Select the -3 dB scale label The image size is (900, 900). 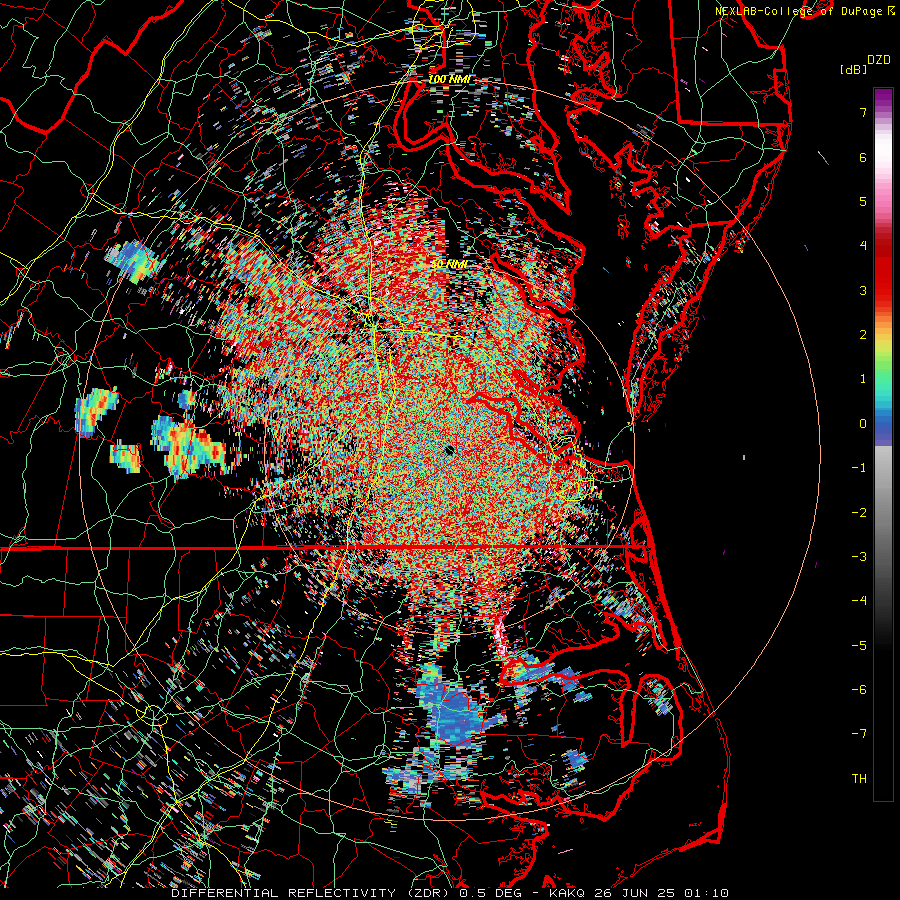click(859, 557)
